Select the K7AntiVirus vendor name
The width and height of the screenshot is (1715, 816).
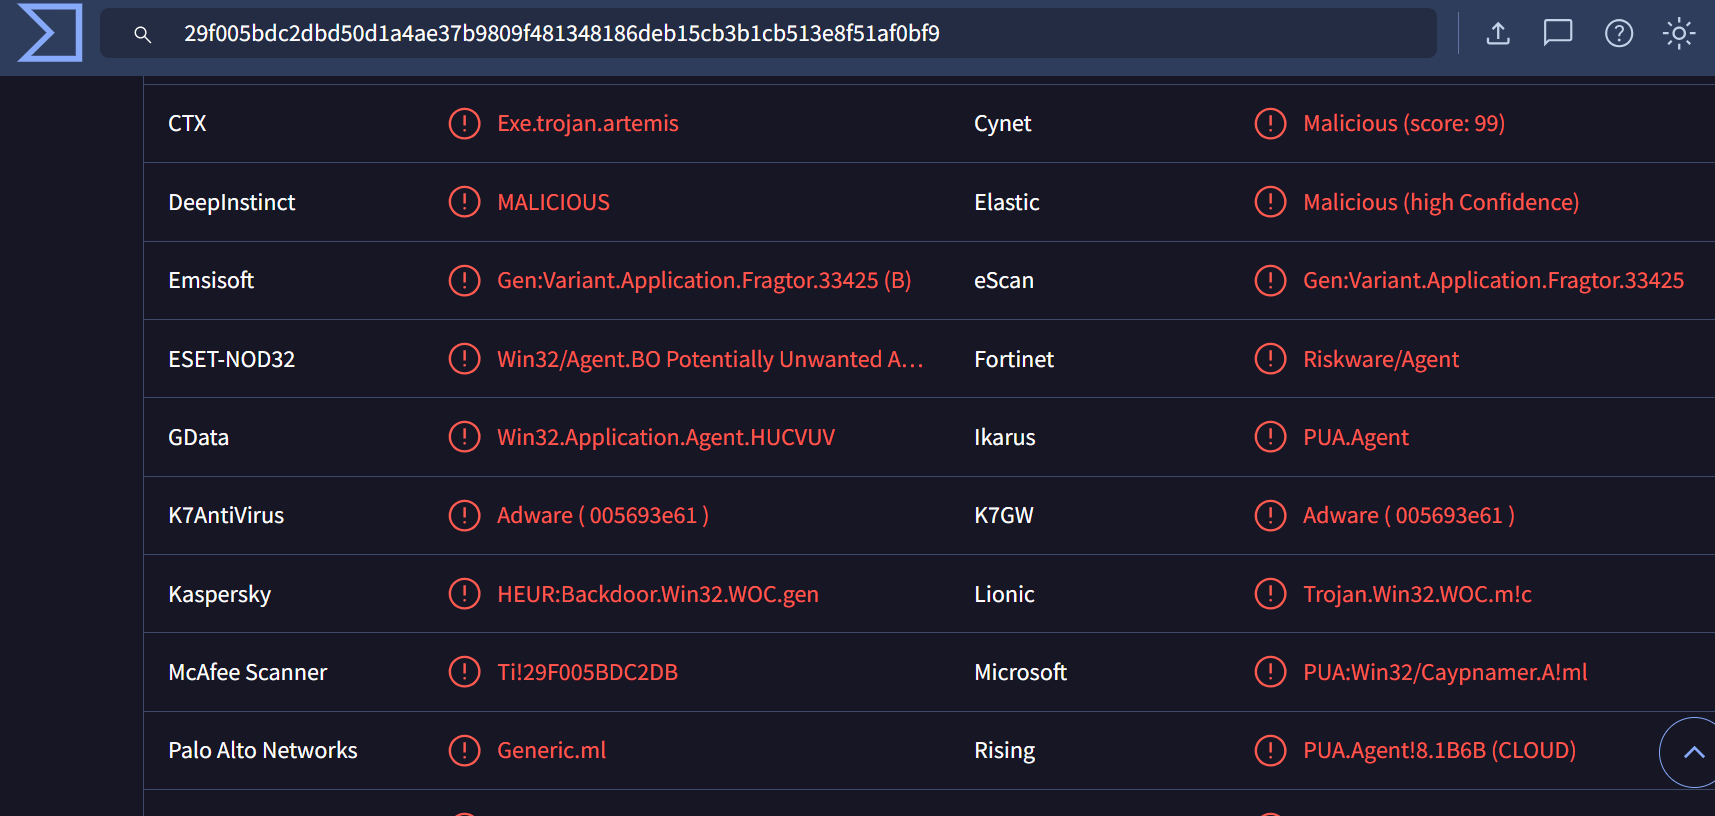point(226,515)
